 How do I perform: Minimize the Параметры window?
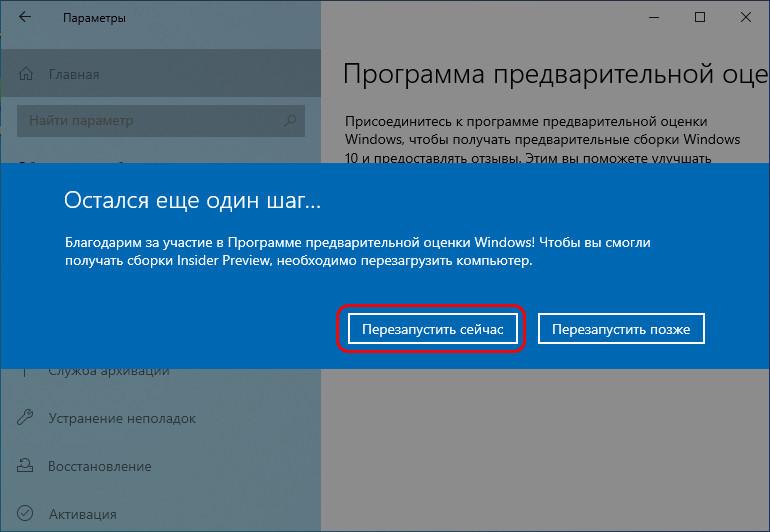click(x=654, y=17)
